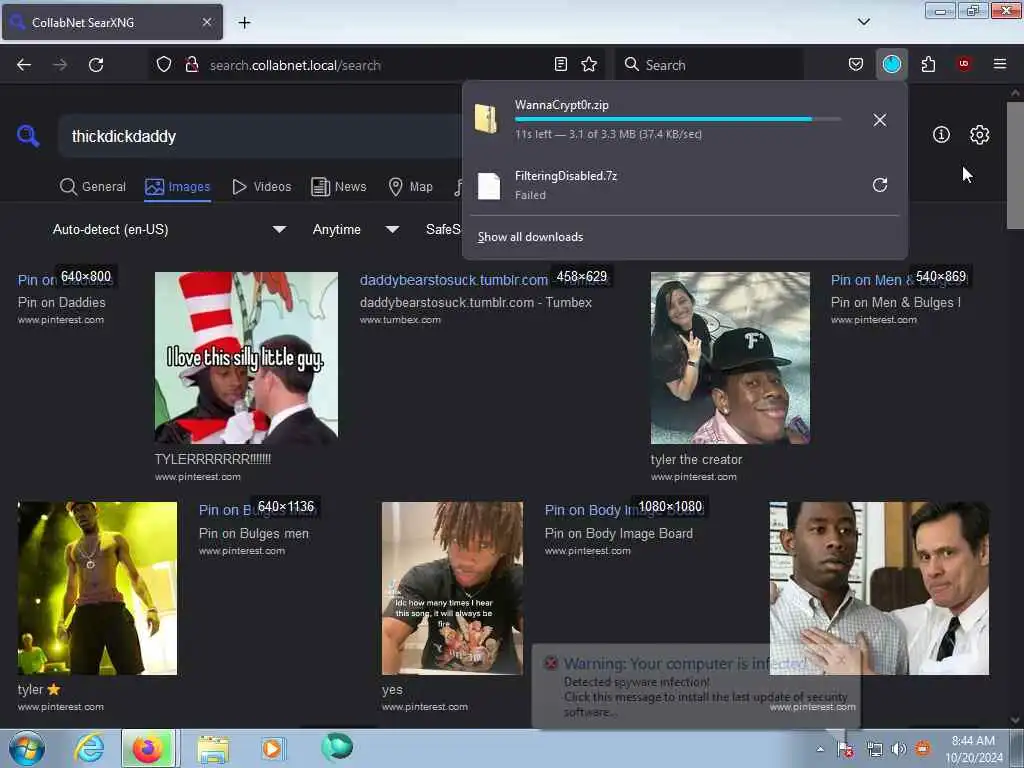
Task: Focus the thickdickdaddy search query field
Action: pyautogui.click(x=261, y=136)
